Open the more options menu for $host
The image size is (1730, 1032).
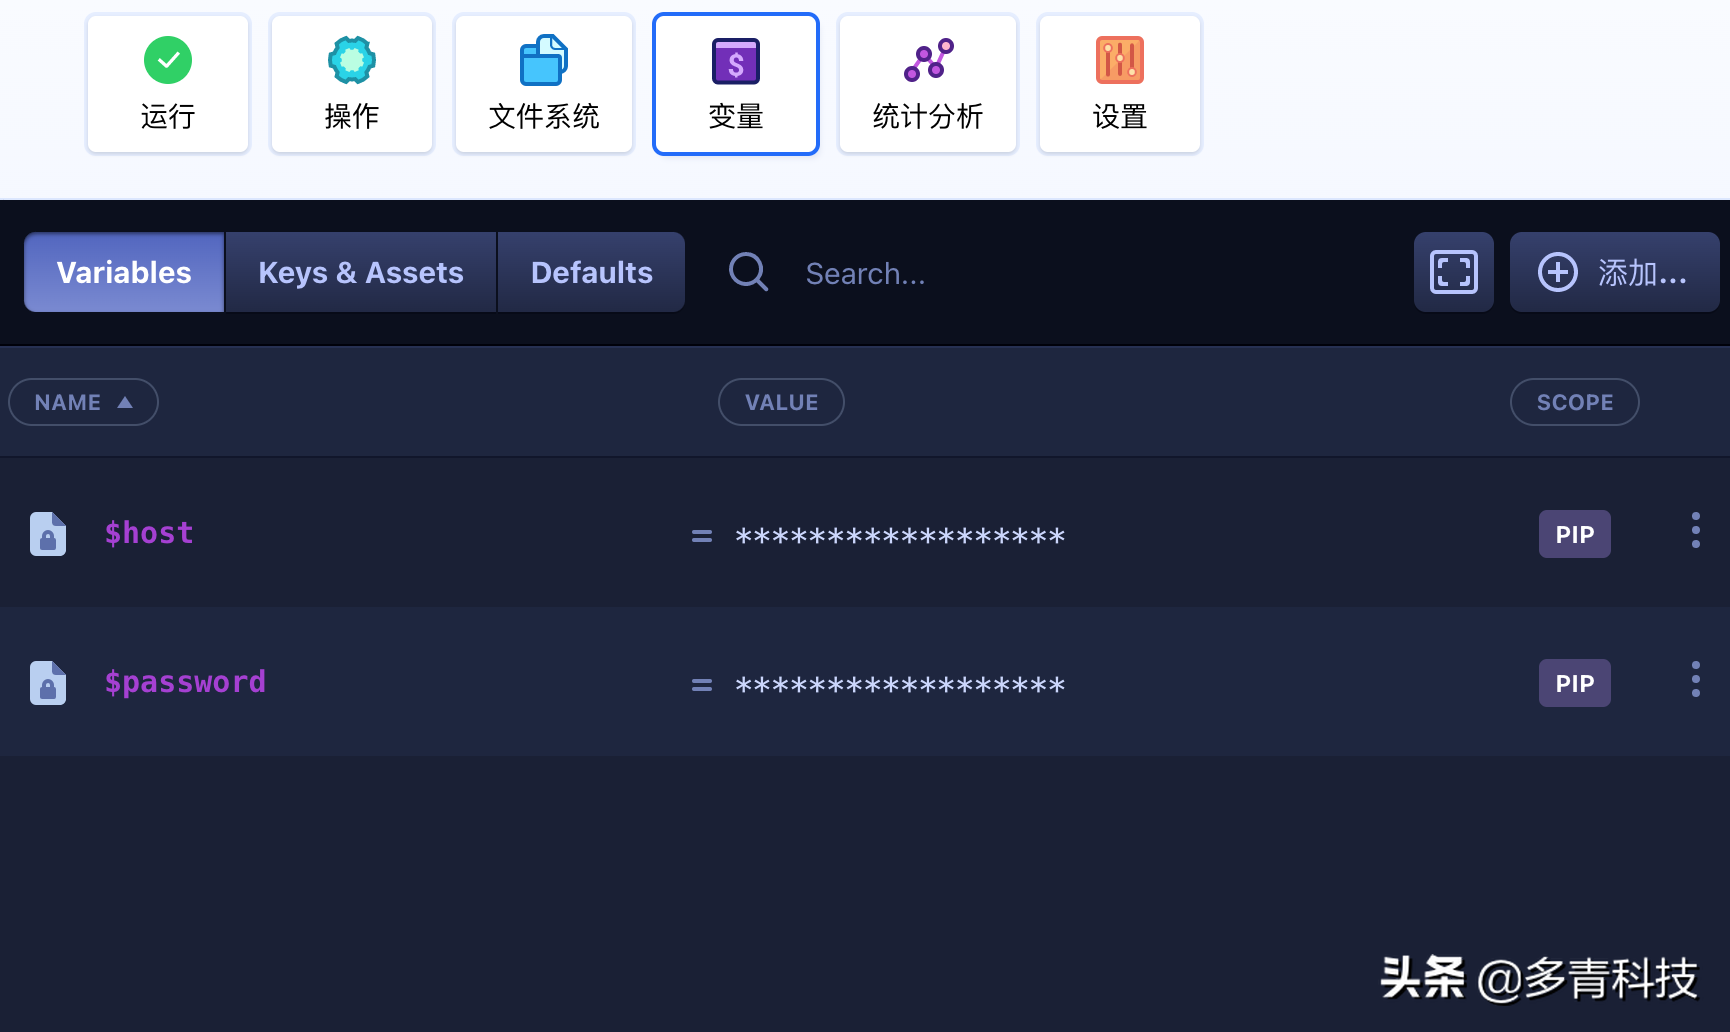1696,530
